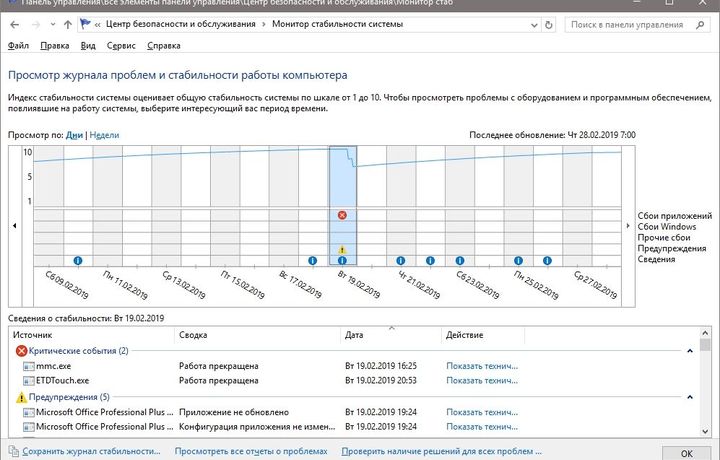
Task: Click the save journal document icon
Action: coord(14,451)
